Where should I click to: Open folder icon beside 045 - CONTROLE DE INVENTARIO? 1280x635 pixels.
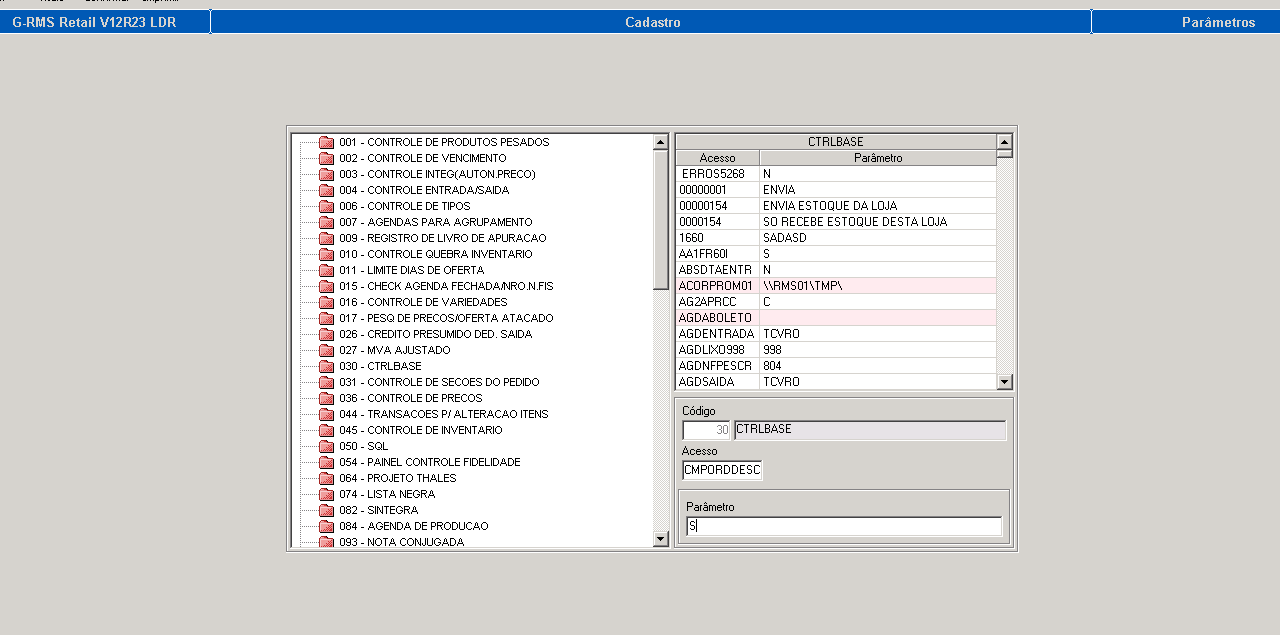pos(326,430)
